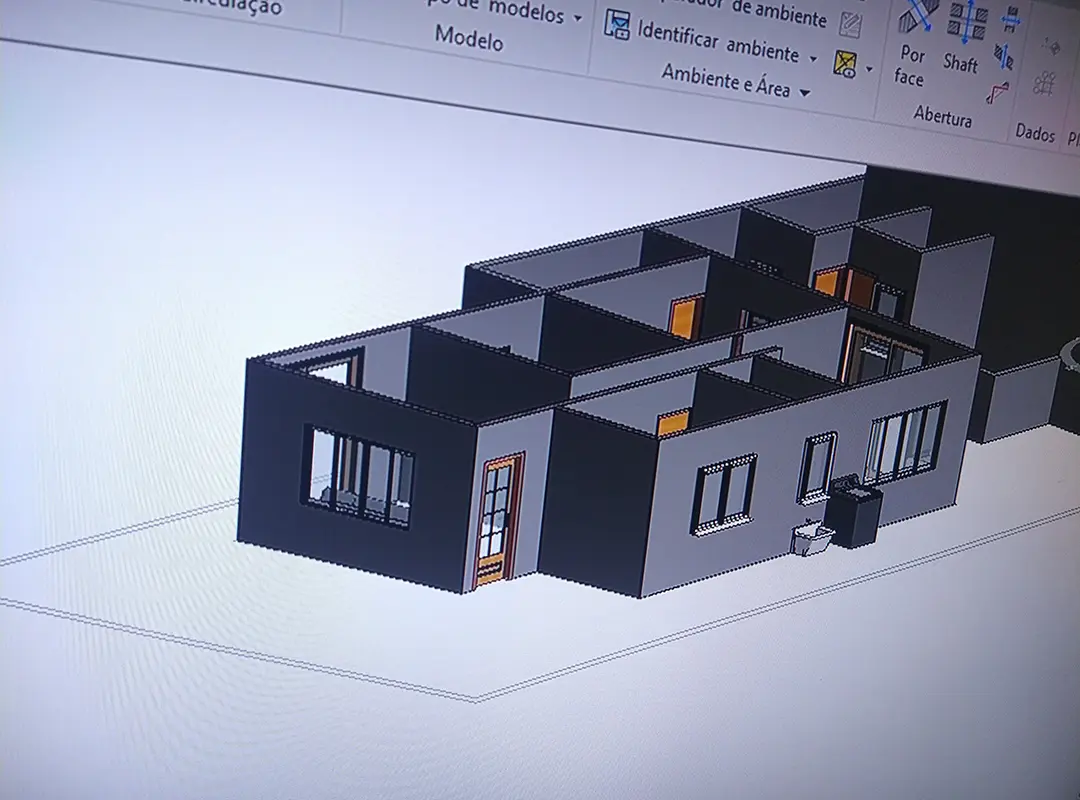The height and width of the screenshot is (800, 1080).
Task: Select the white laundry sink outside
Action: pyautogui.click(x=811, y=540)
